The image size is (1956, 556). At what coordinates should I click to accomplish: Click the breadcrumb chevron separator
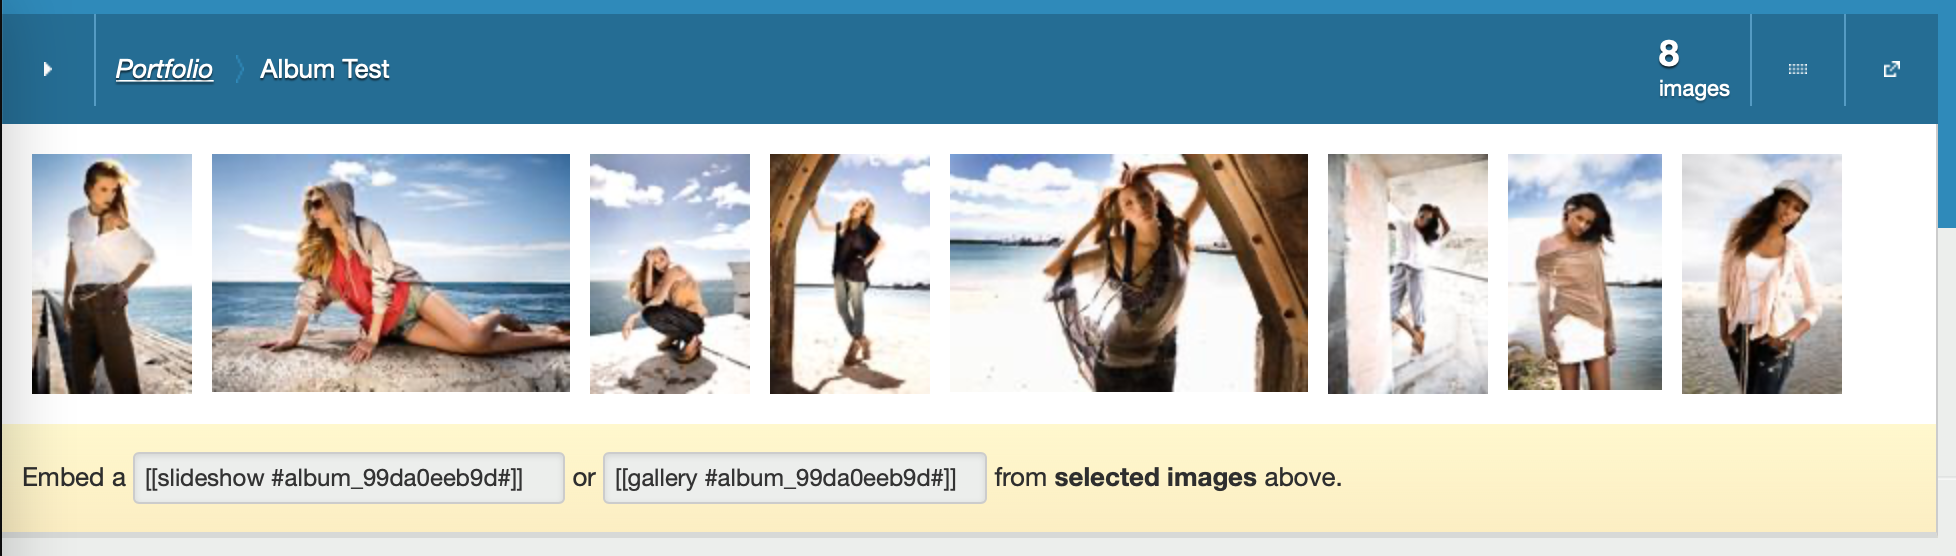pos(238,69)
